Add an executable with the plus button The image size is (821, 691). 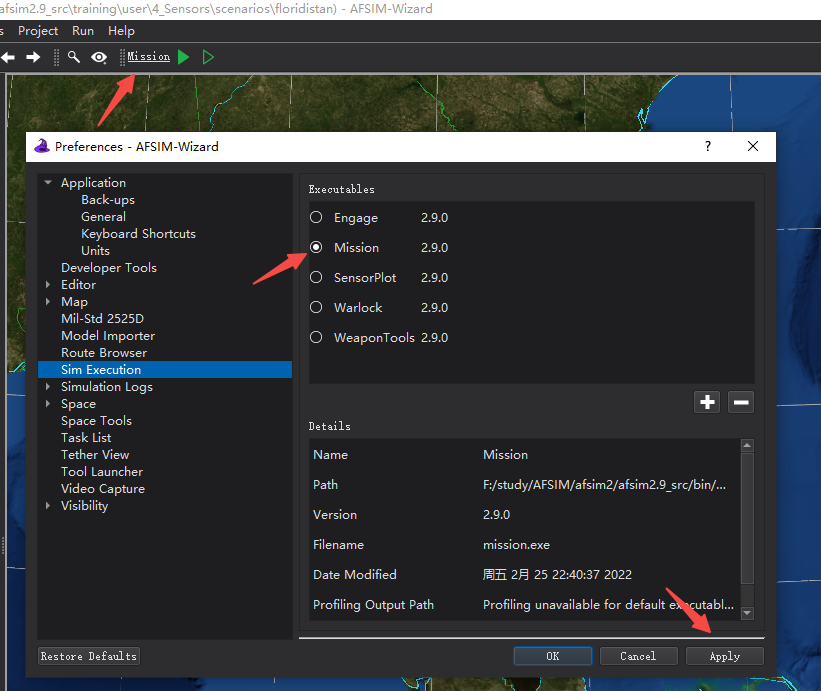point(707,402)
